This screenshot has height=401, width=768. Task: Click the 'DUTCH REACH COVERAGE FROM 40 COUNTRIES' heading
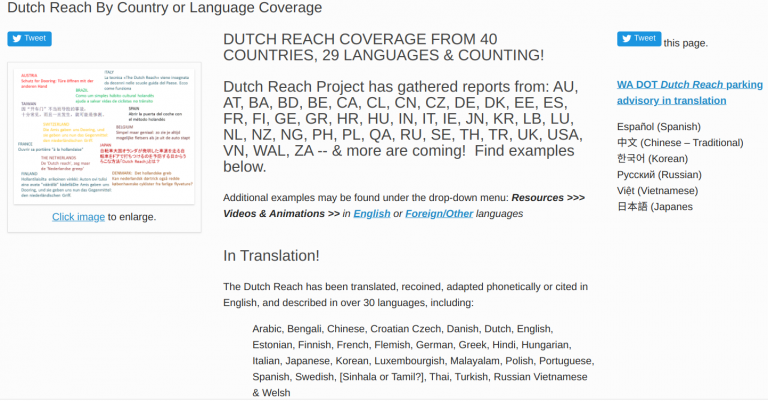pyautogui.click(x=383, y=47)
